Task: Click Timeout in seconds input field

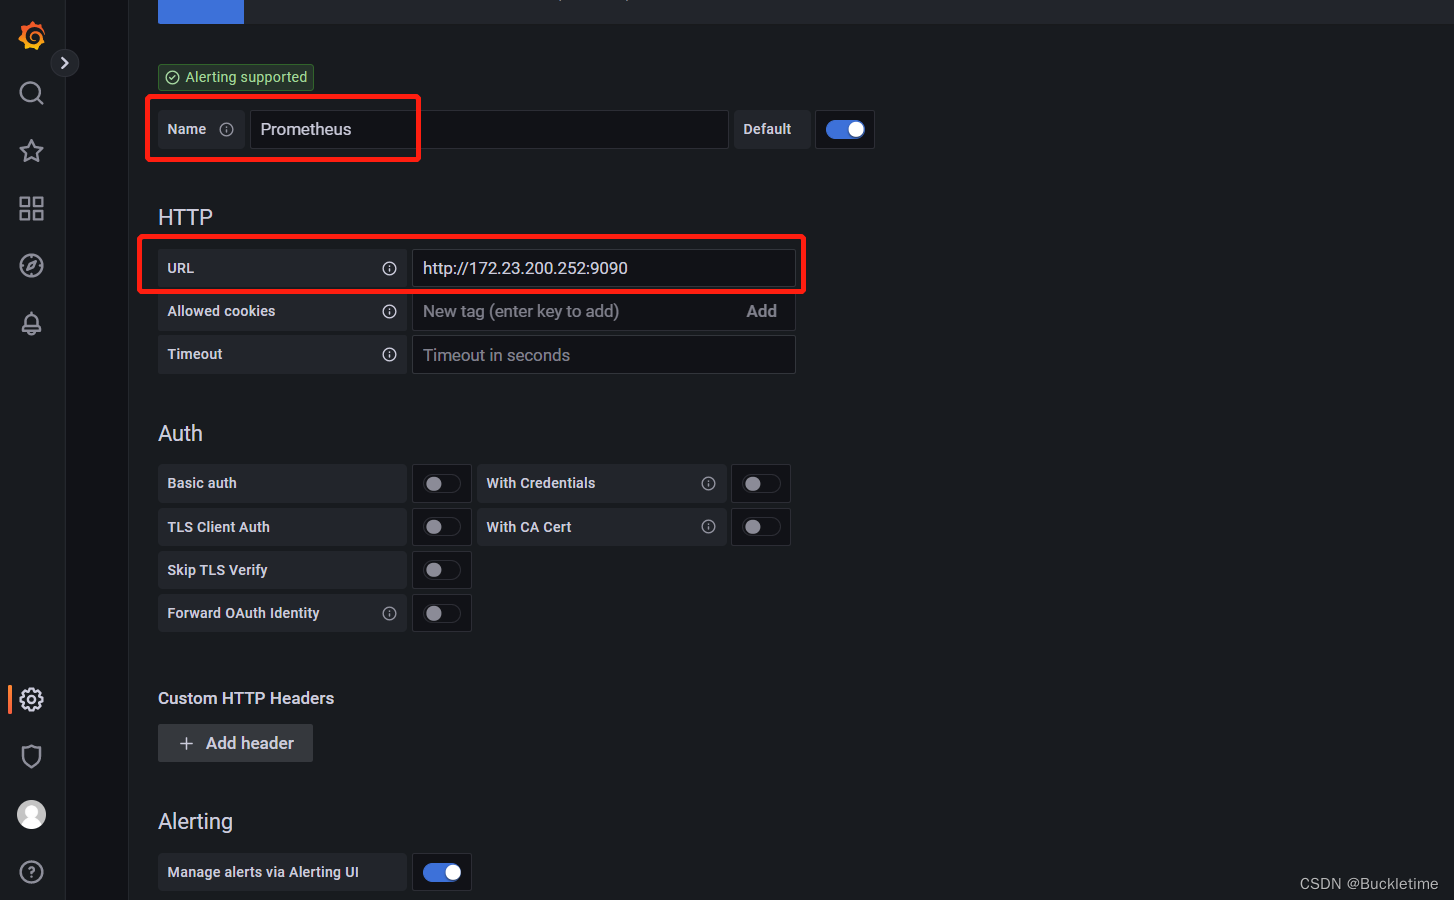Action: [x=604, y=354]
